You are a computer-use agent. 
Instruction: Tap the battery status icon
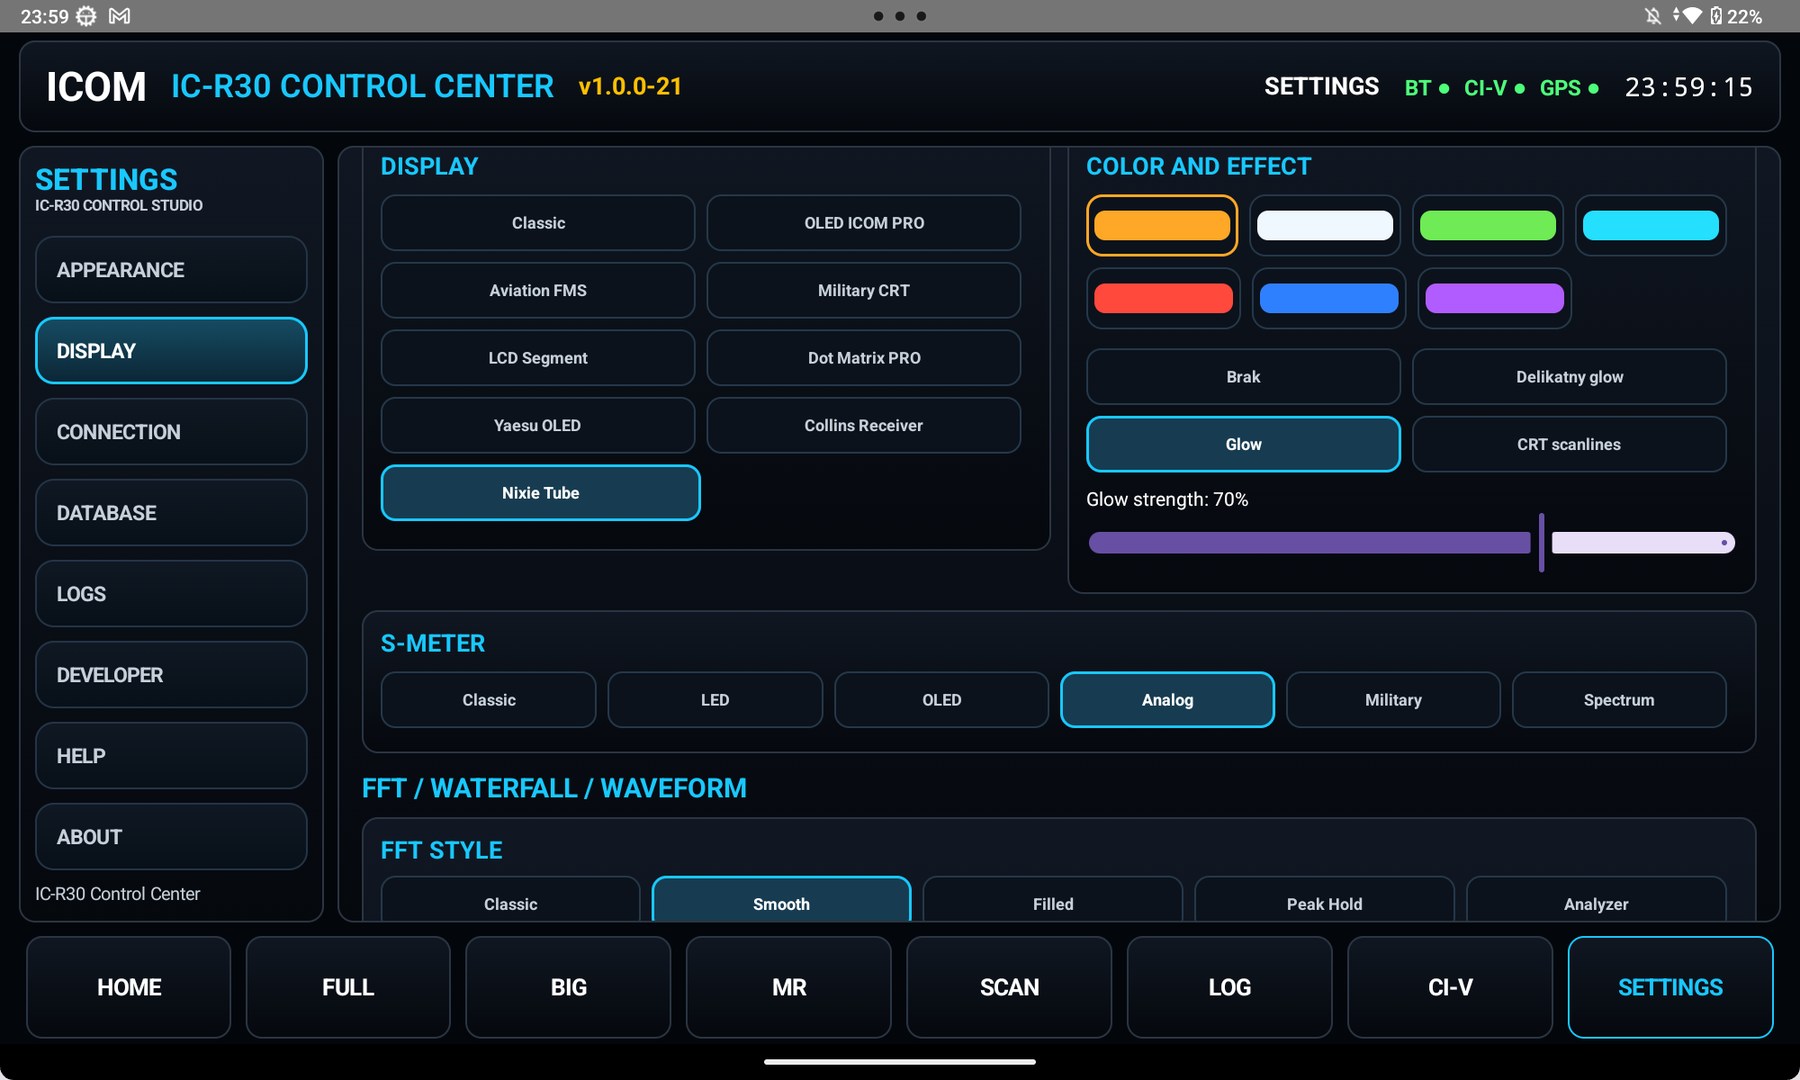pos(1716,16)
